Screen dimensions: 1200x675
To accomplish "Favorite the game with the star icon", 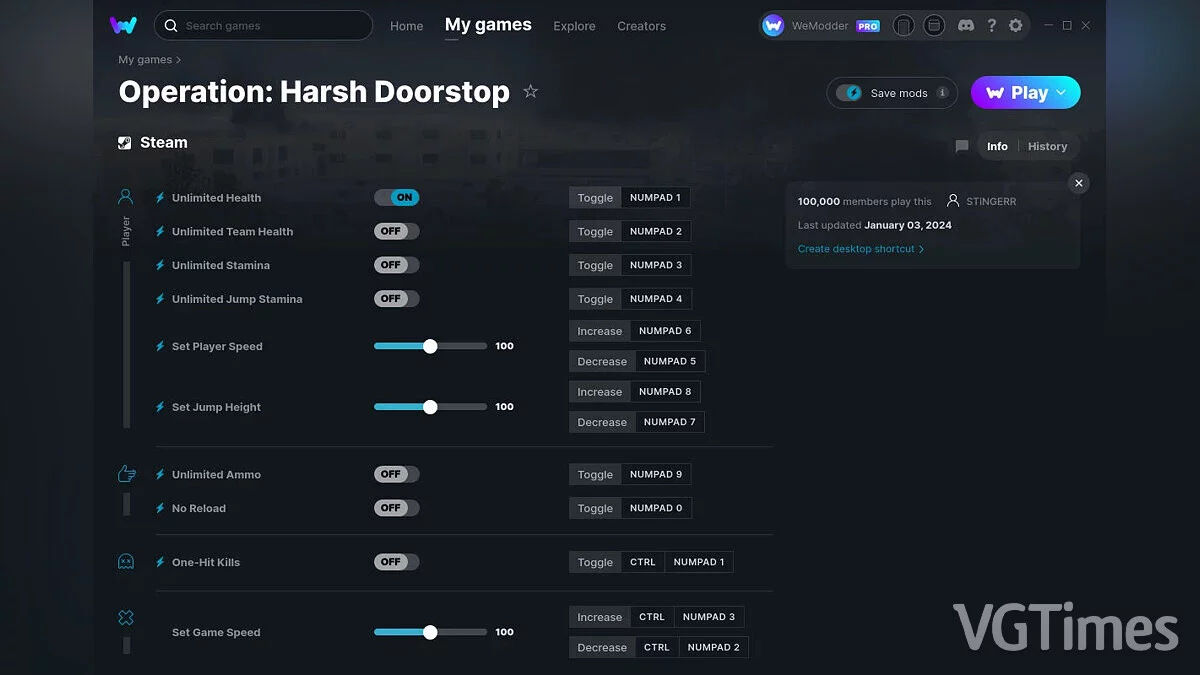I will coord(531,91).
